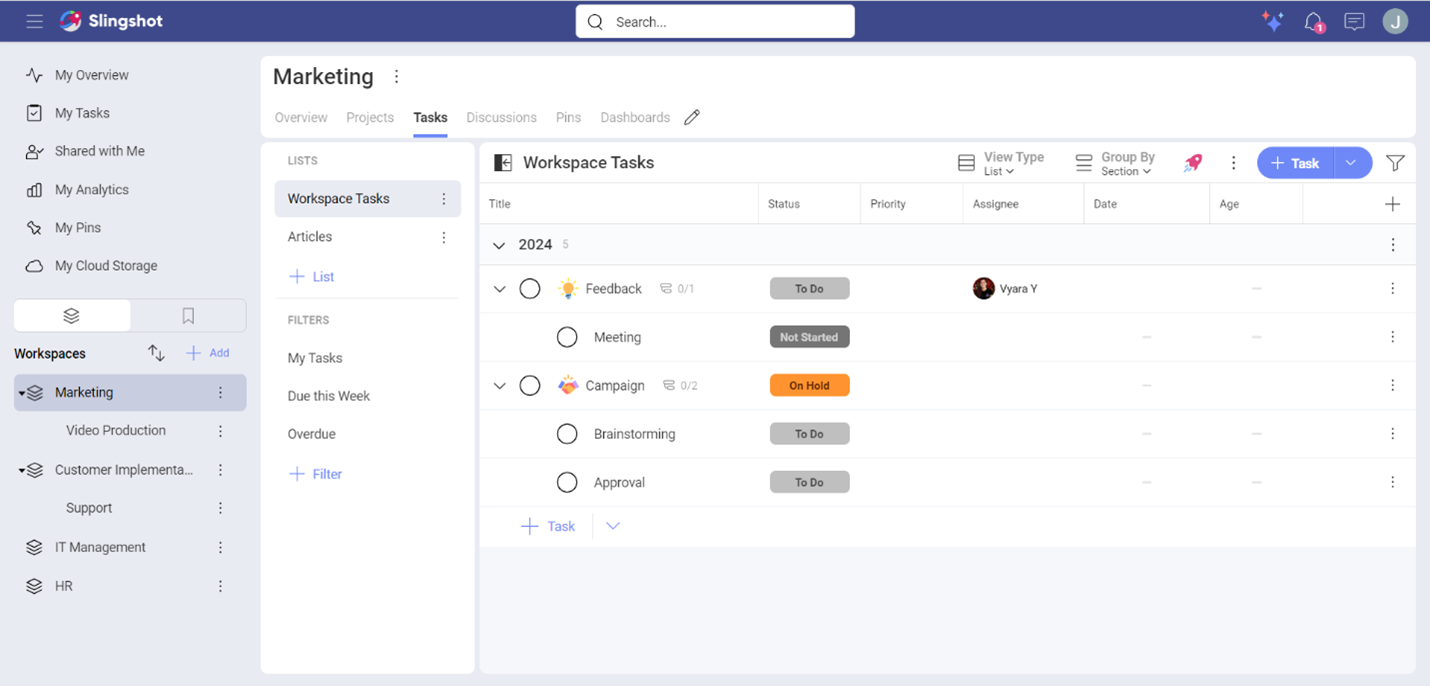The height and width of the screenshot is (686, 1430).
Task: Add new workspace with Add
Action: pyautogui.click(x=208, y=353)
